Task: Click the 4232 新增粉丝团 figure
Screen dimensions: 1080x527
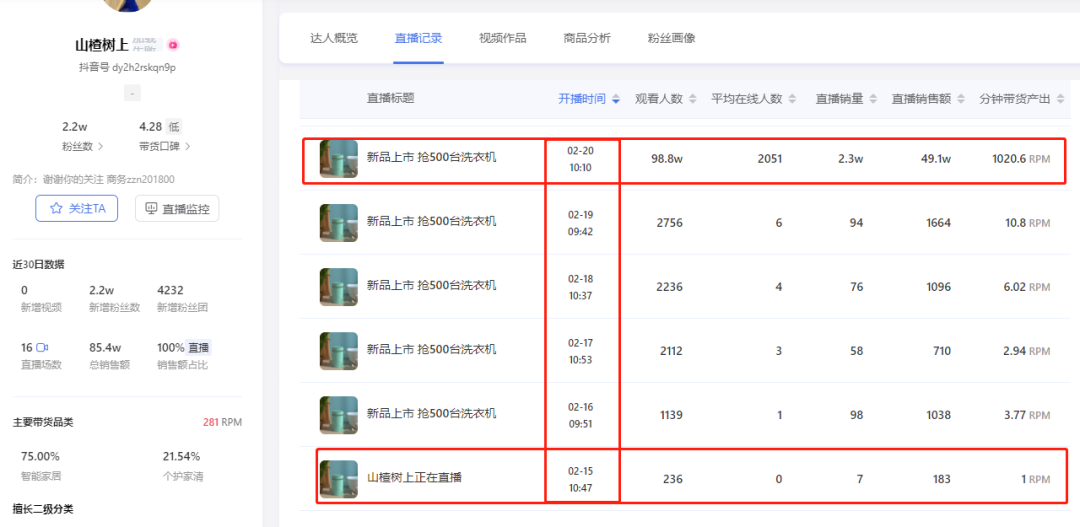Action: point(170,290)
